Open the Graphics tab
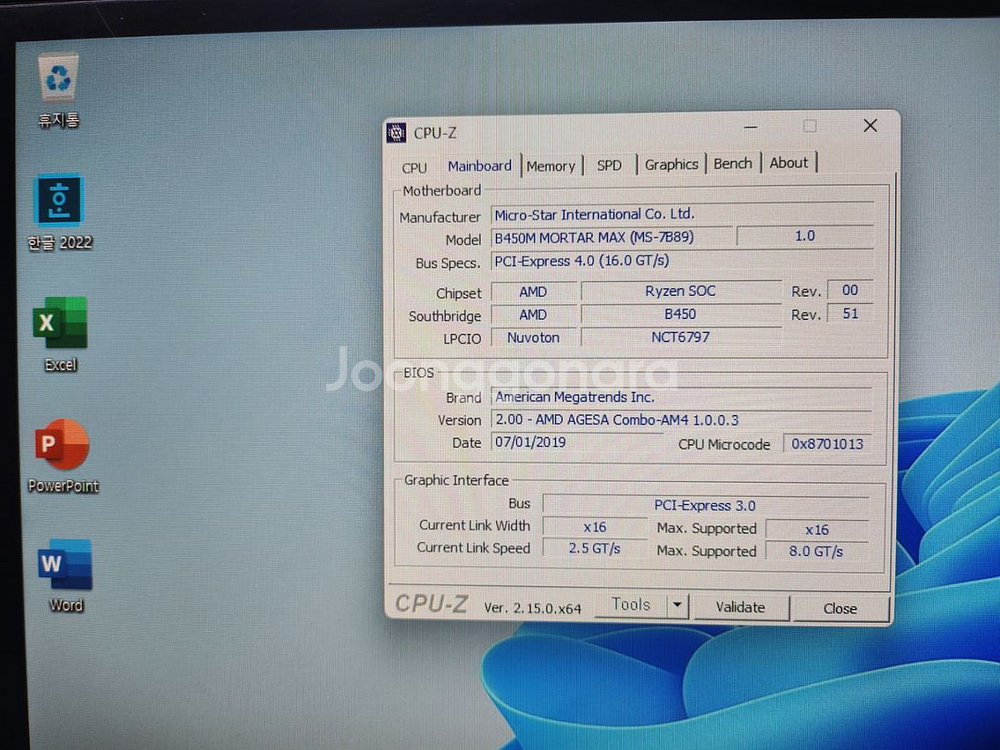This screenshot has height=750, width=1000. click(671, 164)
